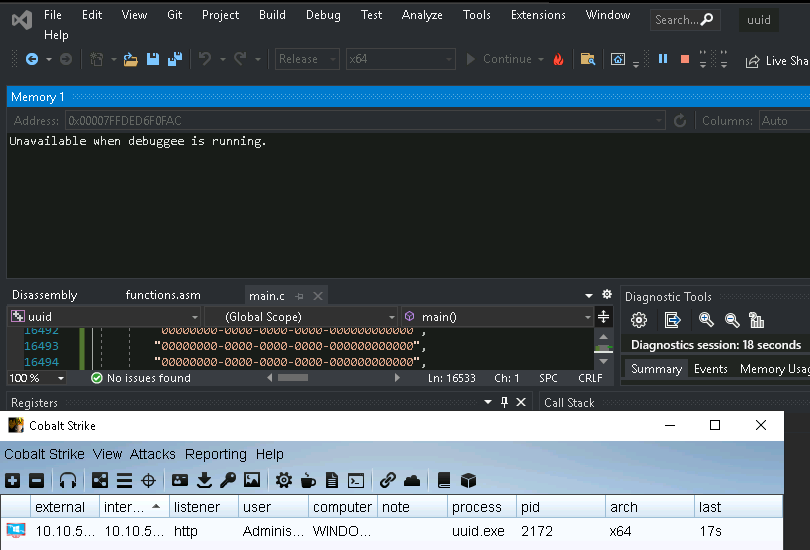Toggle pin on main.c tab
This screenshot has width=810, height=550.
[299, 296]
